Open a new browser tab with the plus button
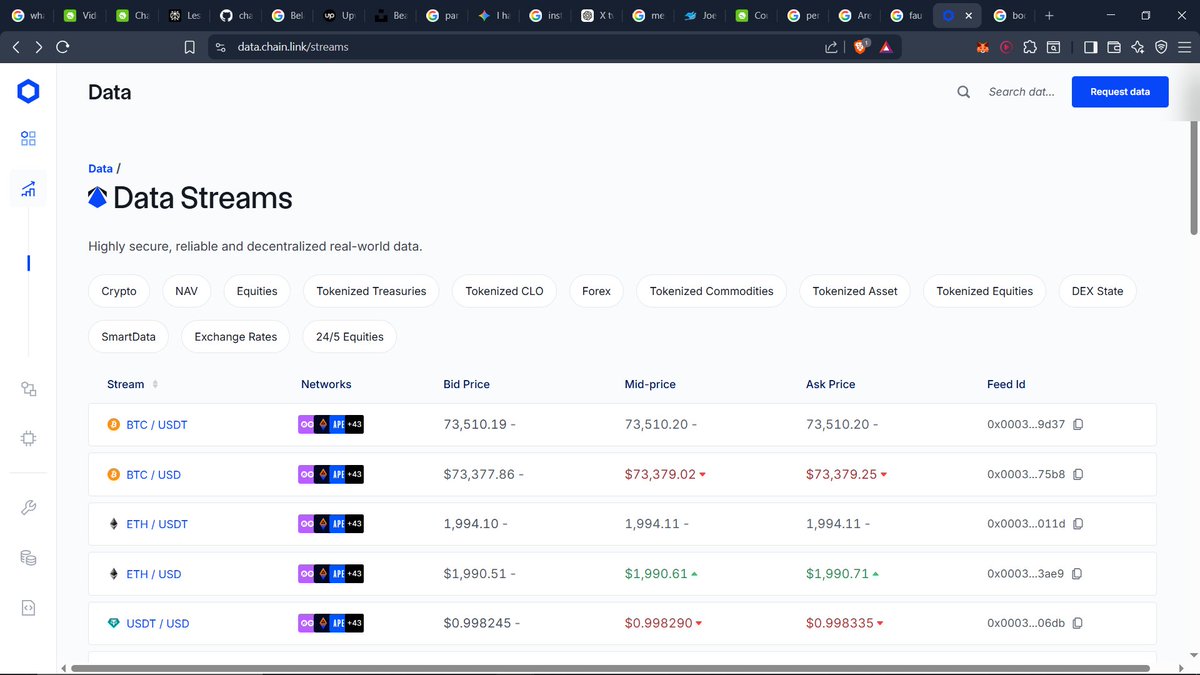The image size is (1200, 675). [x=1049, y=16]
